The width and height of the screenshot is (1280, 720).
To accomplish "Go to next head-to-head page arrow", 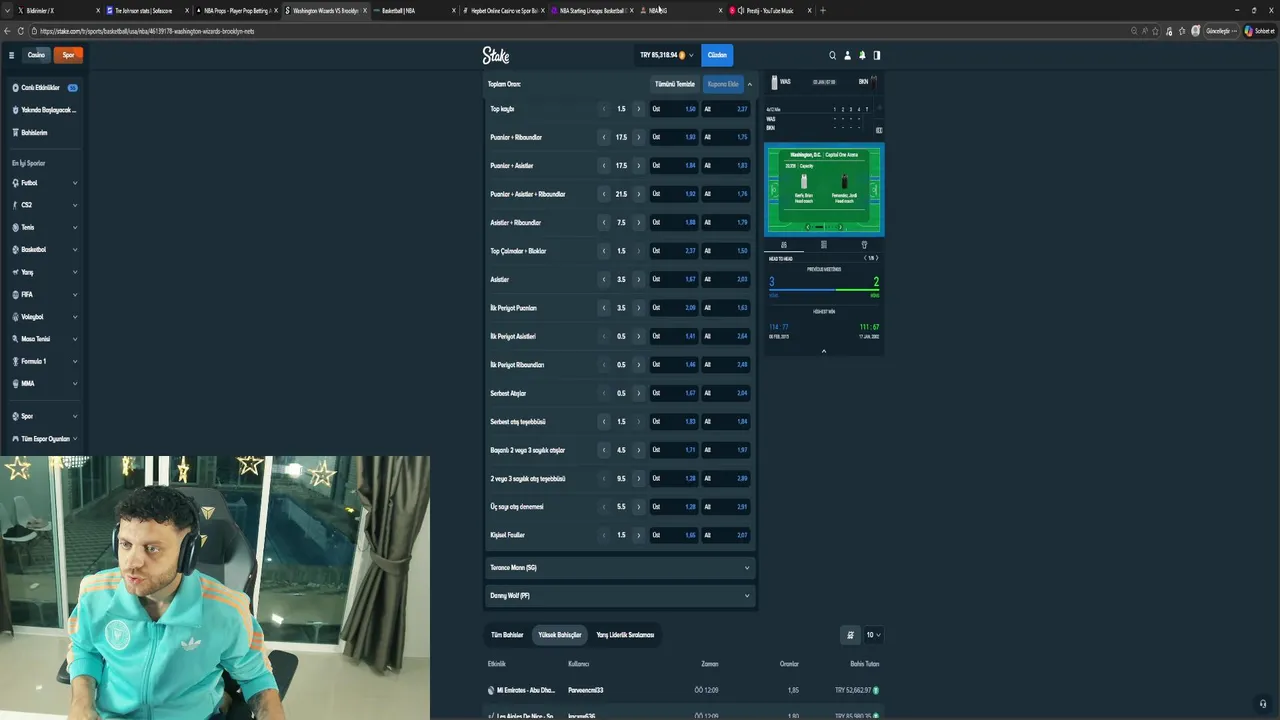I will 877,258.
